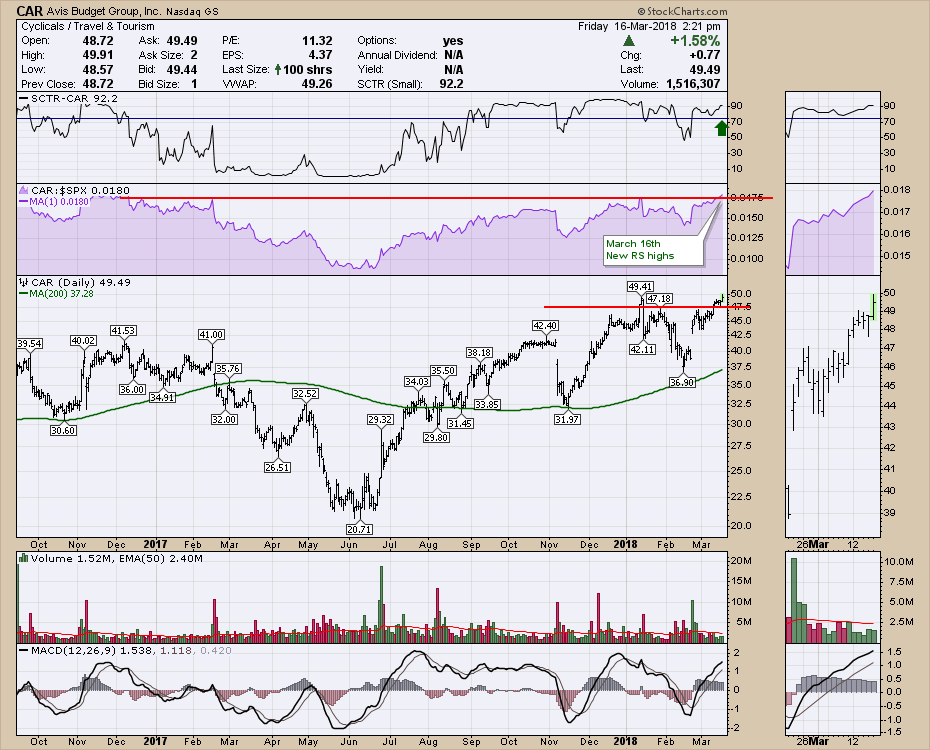Click the VWAP value '49.26'
The width and height of the screenshot is (930, 750).
(317, 84)
